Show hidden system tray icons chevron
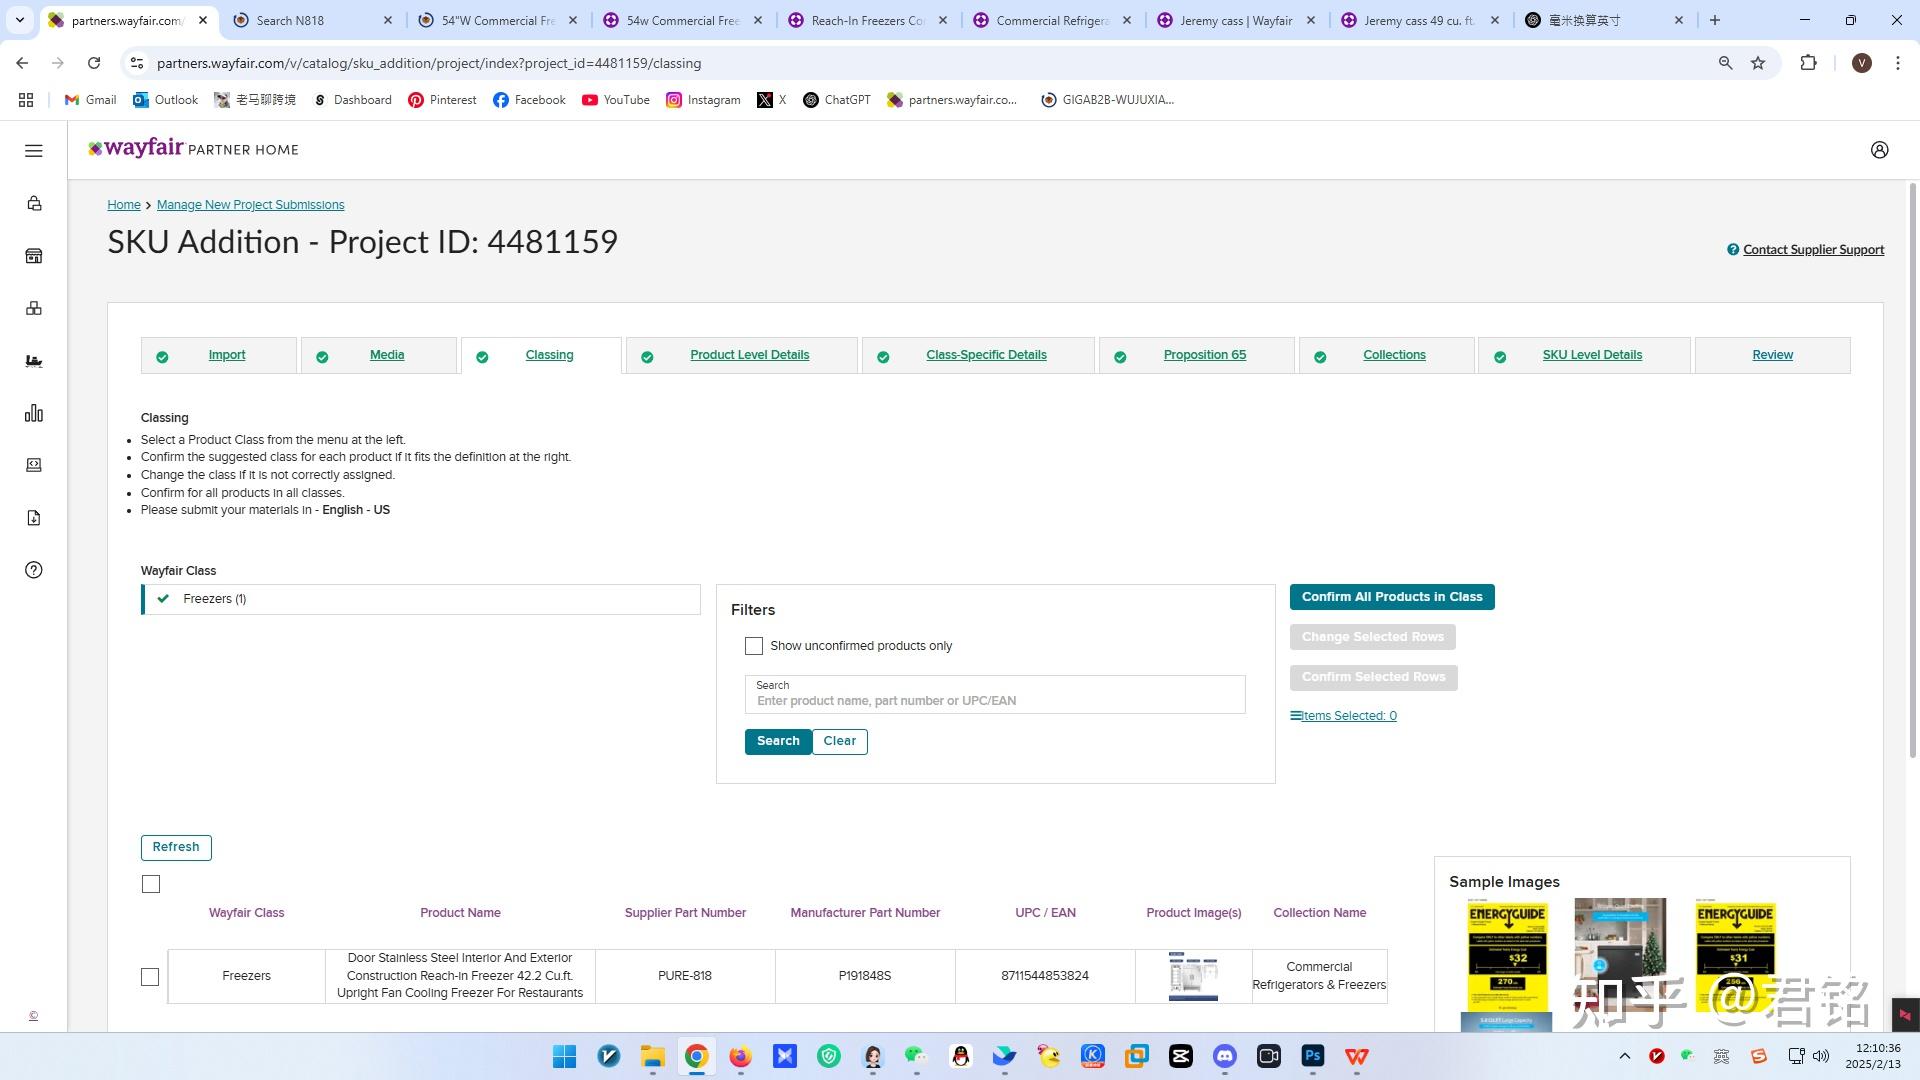1920x1080 pixels. click(1624, 1056)
